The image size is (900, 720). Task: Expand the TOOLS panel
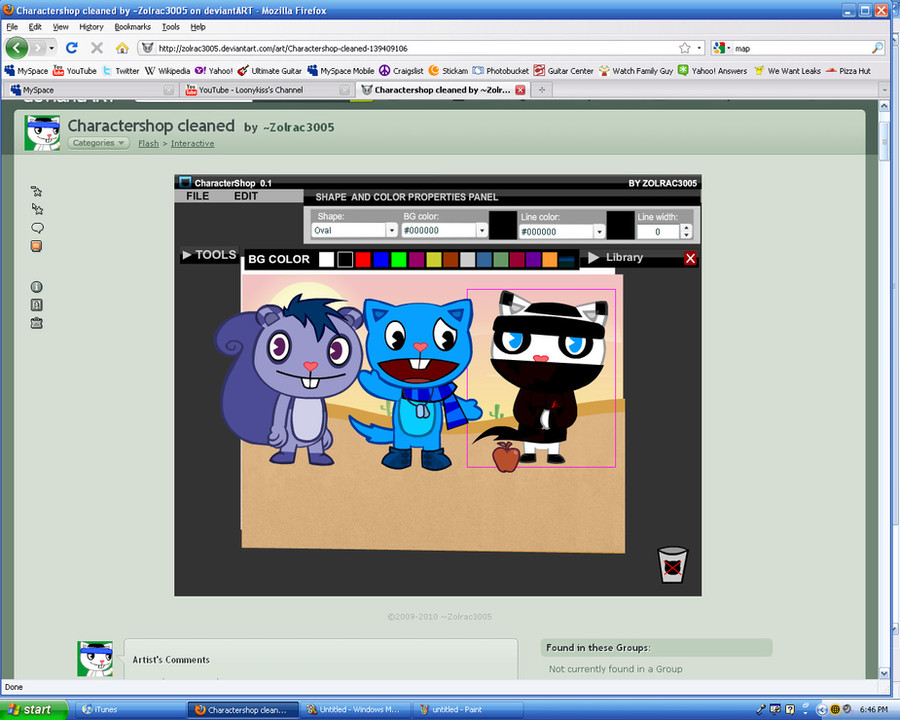point(209,255)
